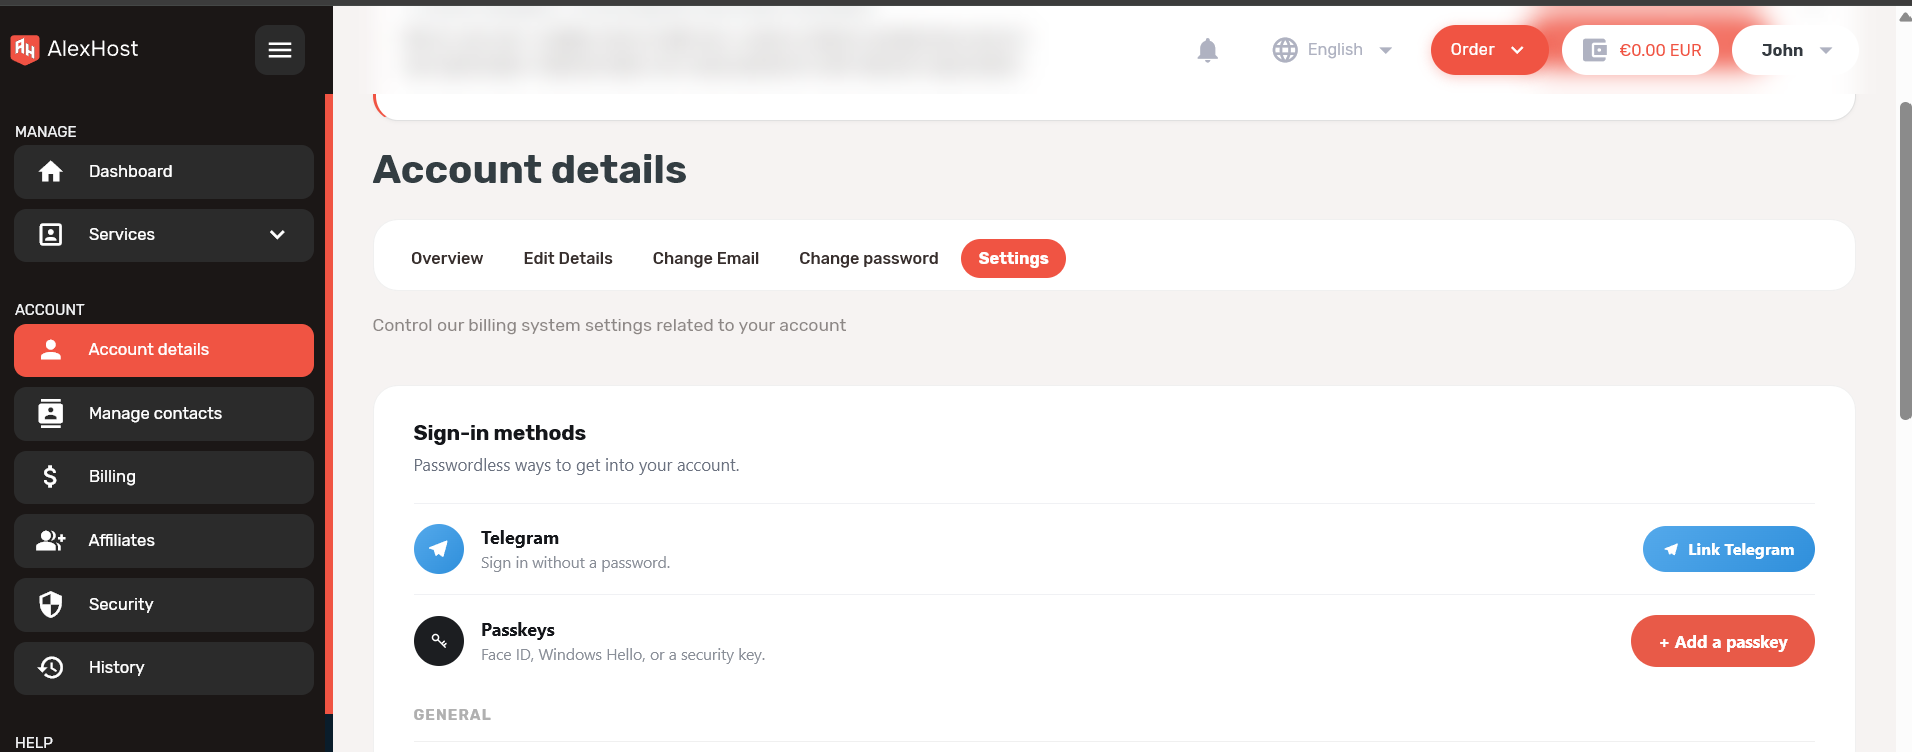Click the History clock icon

[51, 667]
